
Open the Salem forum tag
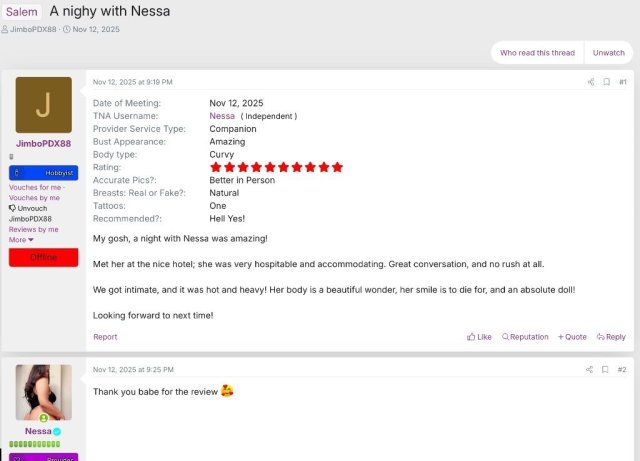tap(22, 12)
